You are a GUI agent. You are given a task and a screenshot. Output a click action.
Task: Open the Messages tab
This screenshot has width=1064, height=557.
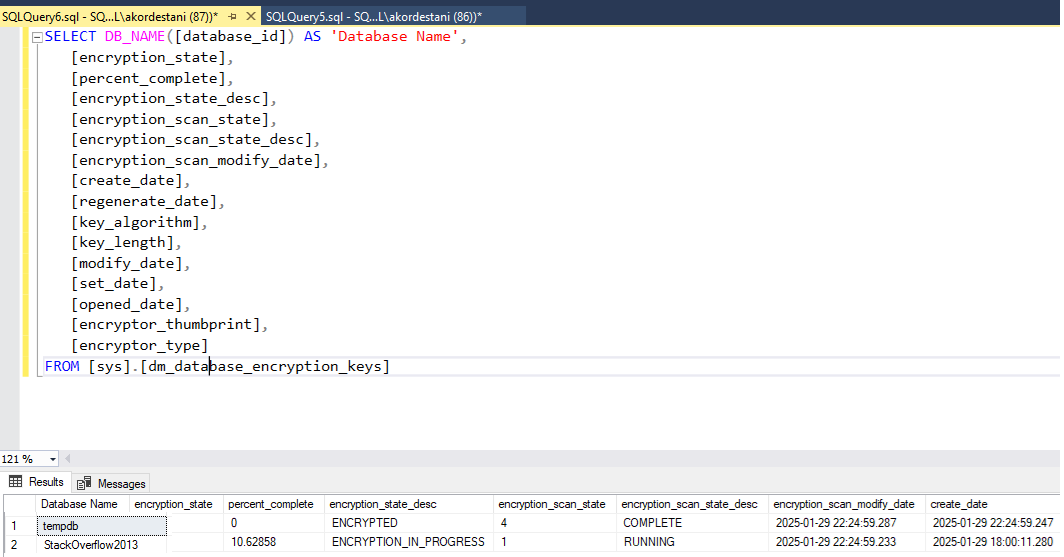(111, 484)
